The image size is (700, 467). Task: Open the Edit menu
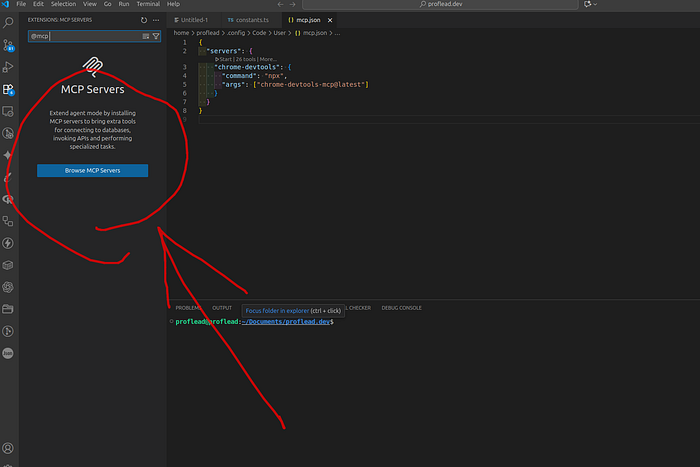coord(38,4)
